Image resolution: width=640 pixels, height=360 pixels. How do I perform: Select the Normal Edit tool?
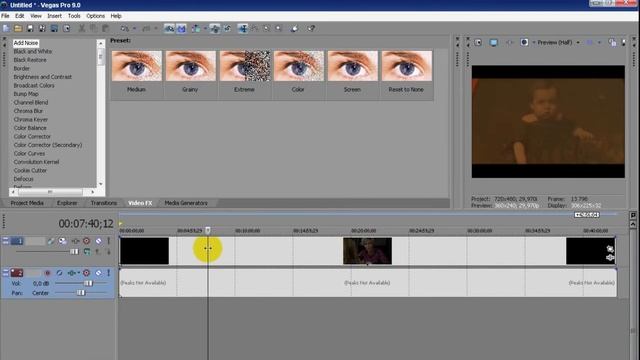click(242, 29)
